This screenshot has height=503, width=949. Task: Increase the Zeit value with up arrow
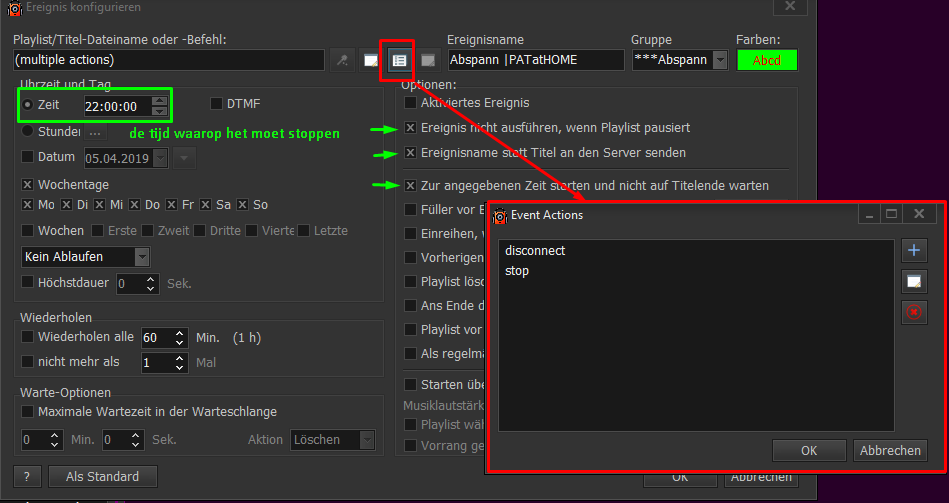click(159, 101)
